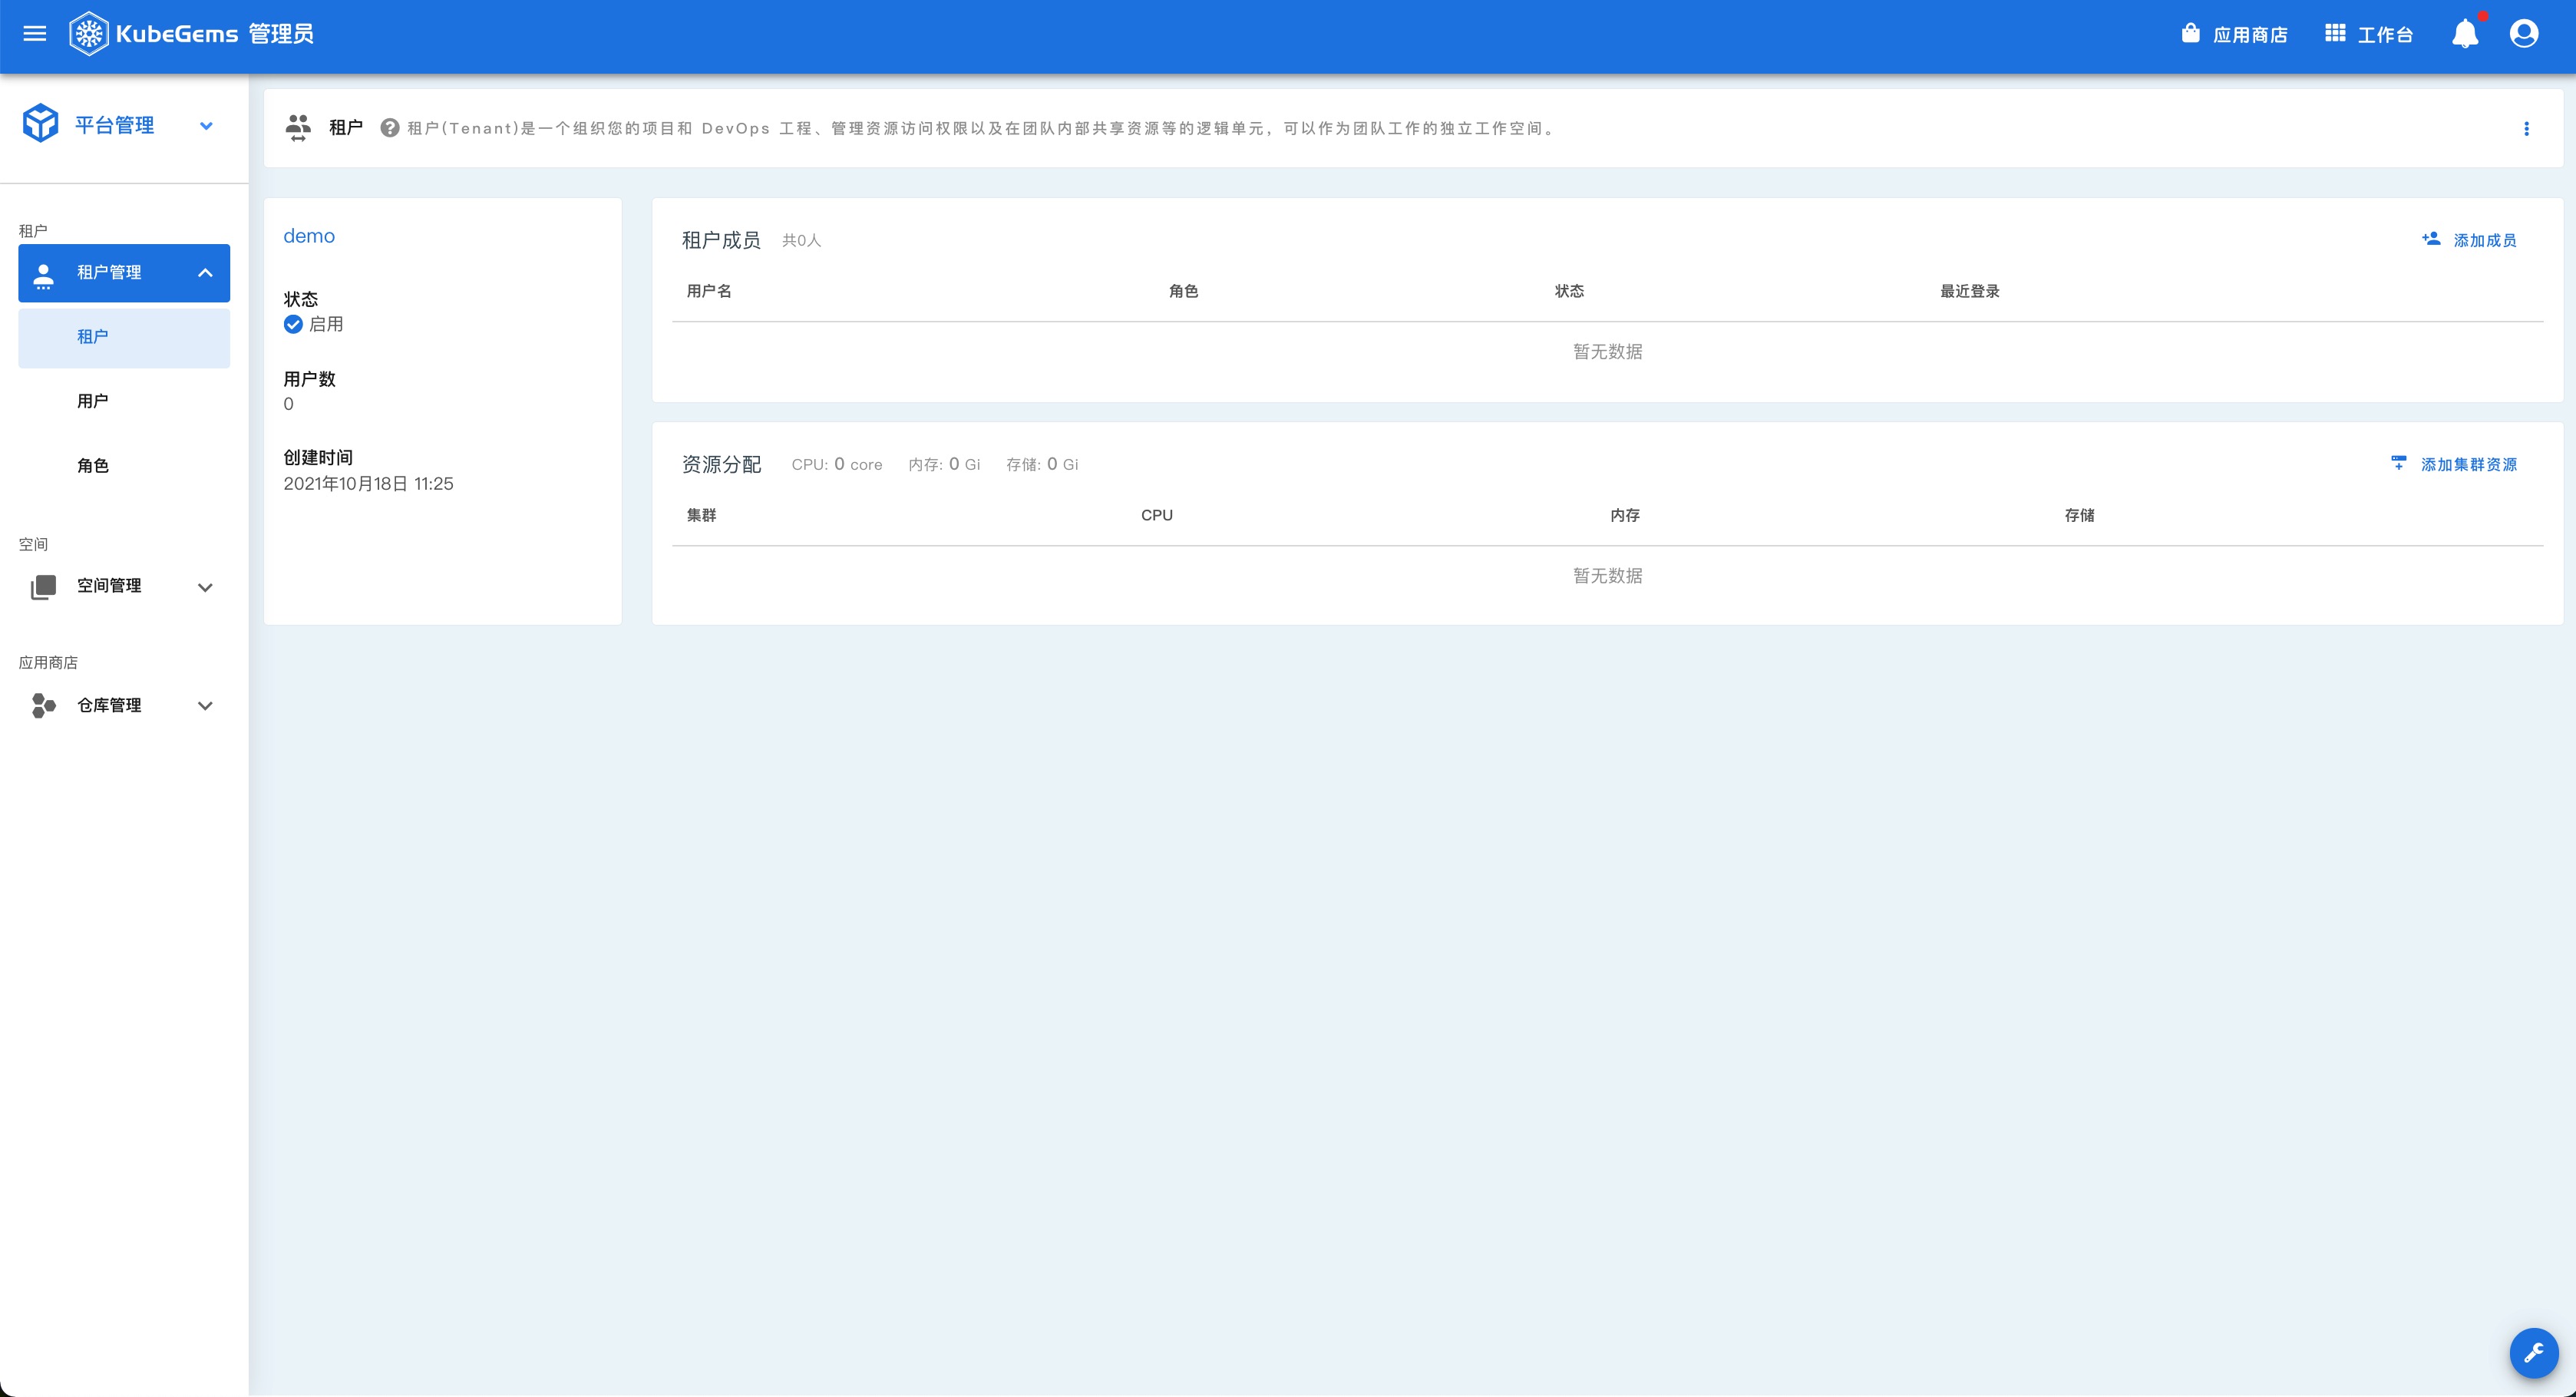Click the creation time 2021年10月18日 11:25
Image resolution: width=2576 pixels, height=1397 pixels.
coord(368,484)
